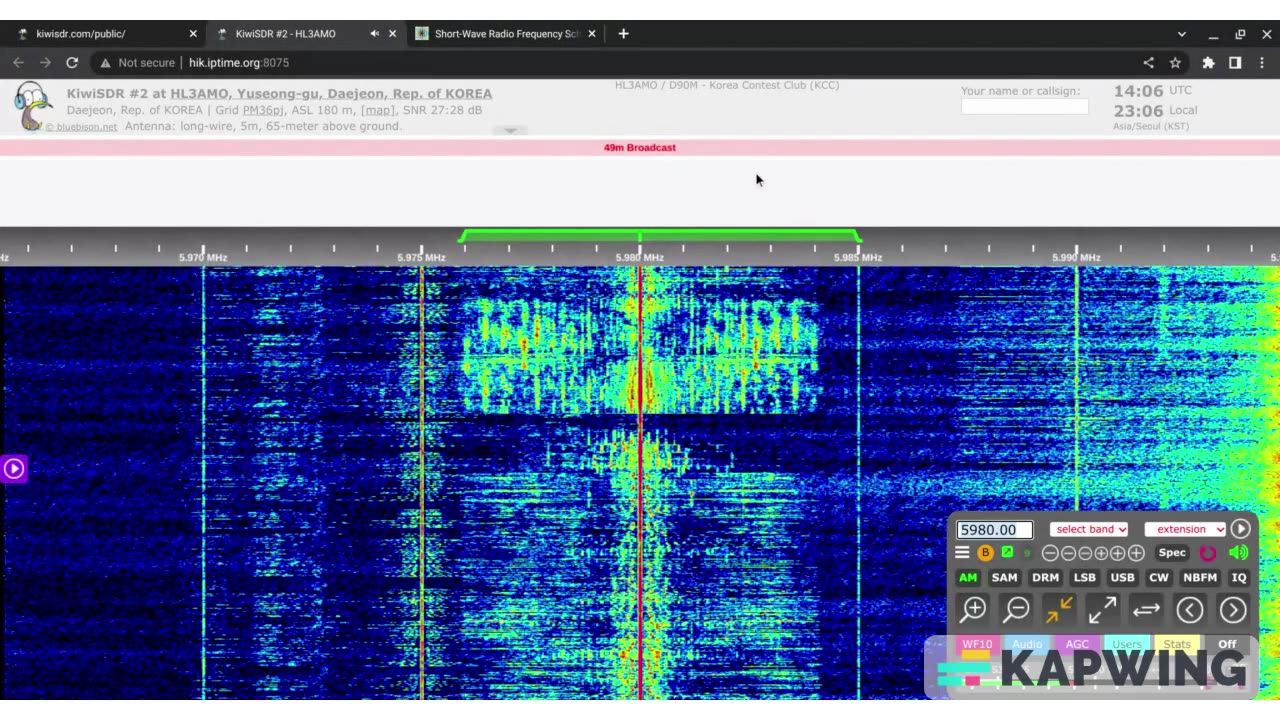
Task: Click the KiwiSDR bird logo
Action: coord(33,106)
